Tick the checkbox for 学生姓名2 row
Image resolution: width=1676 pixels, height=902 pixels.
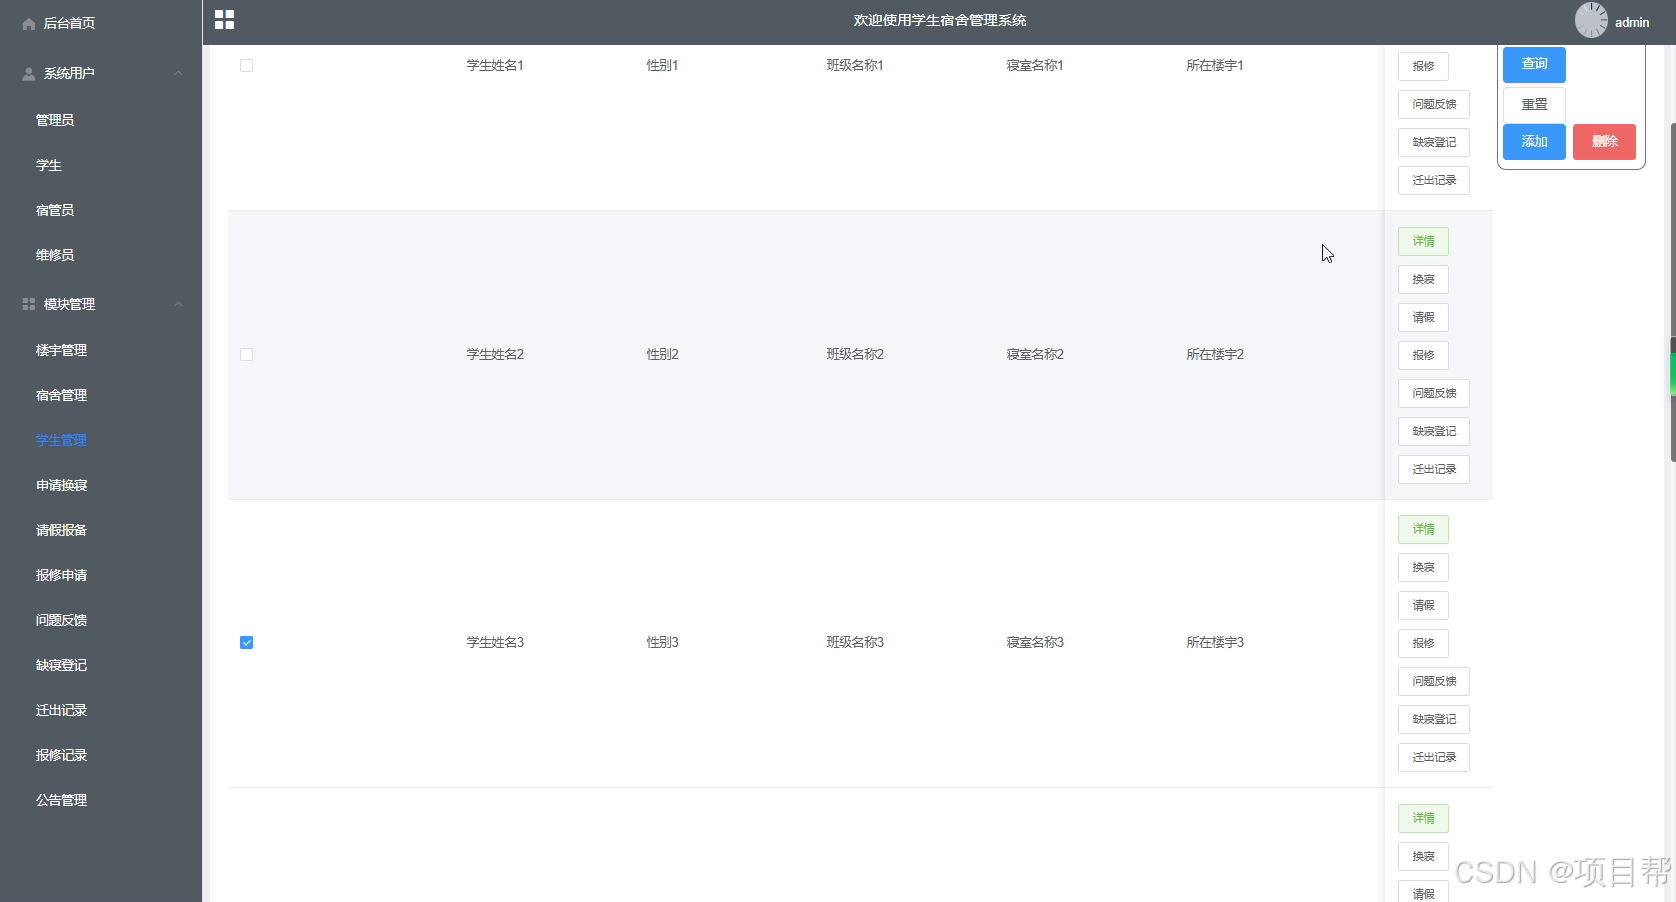pyautogui.click(x=247, y=355)
